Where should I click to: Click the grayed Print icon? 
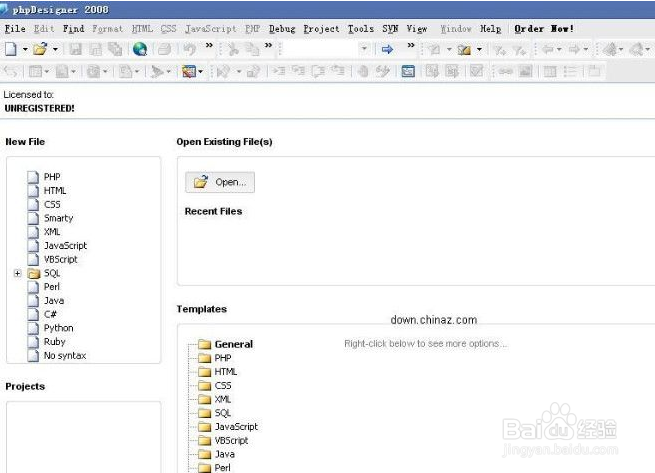tap(165, 49)
